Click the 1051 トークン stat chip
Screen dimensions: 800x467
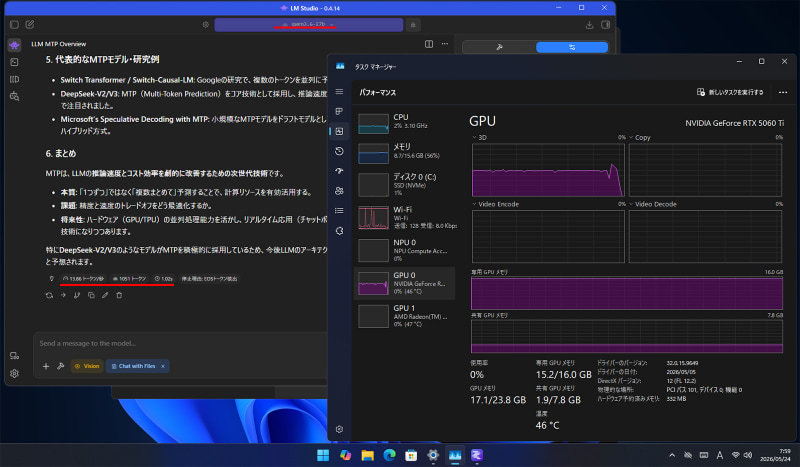point(130,279)
